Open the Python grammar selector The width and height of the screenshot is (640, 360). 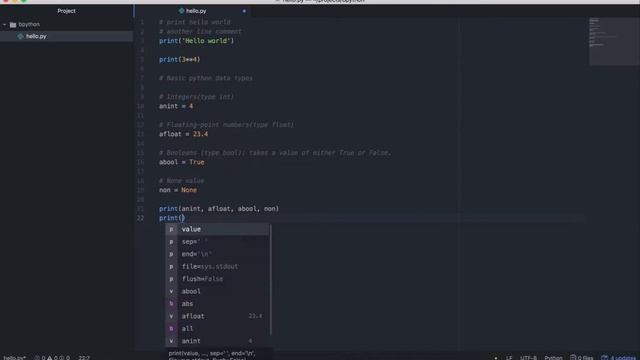point(553,358)
